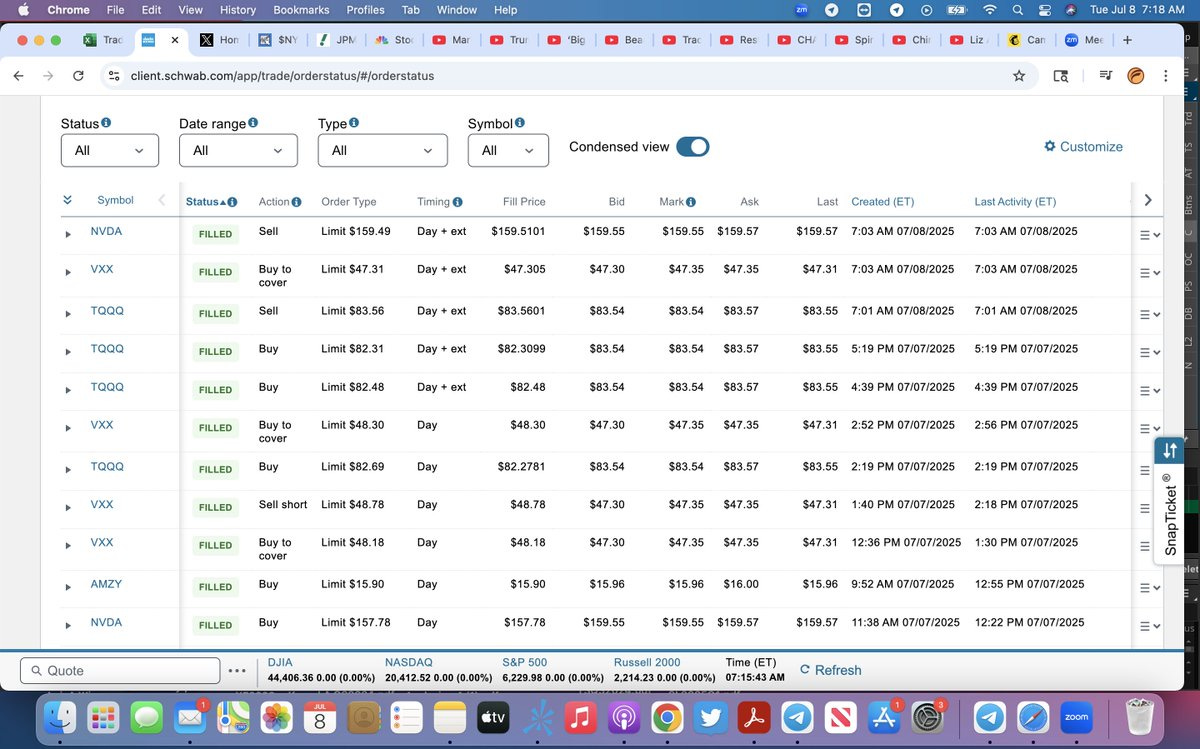Image resolution: width=1200 pixels, height=749 pixels.
Task: Click the info icon beside Status filter label
Action: click(106, 122)
